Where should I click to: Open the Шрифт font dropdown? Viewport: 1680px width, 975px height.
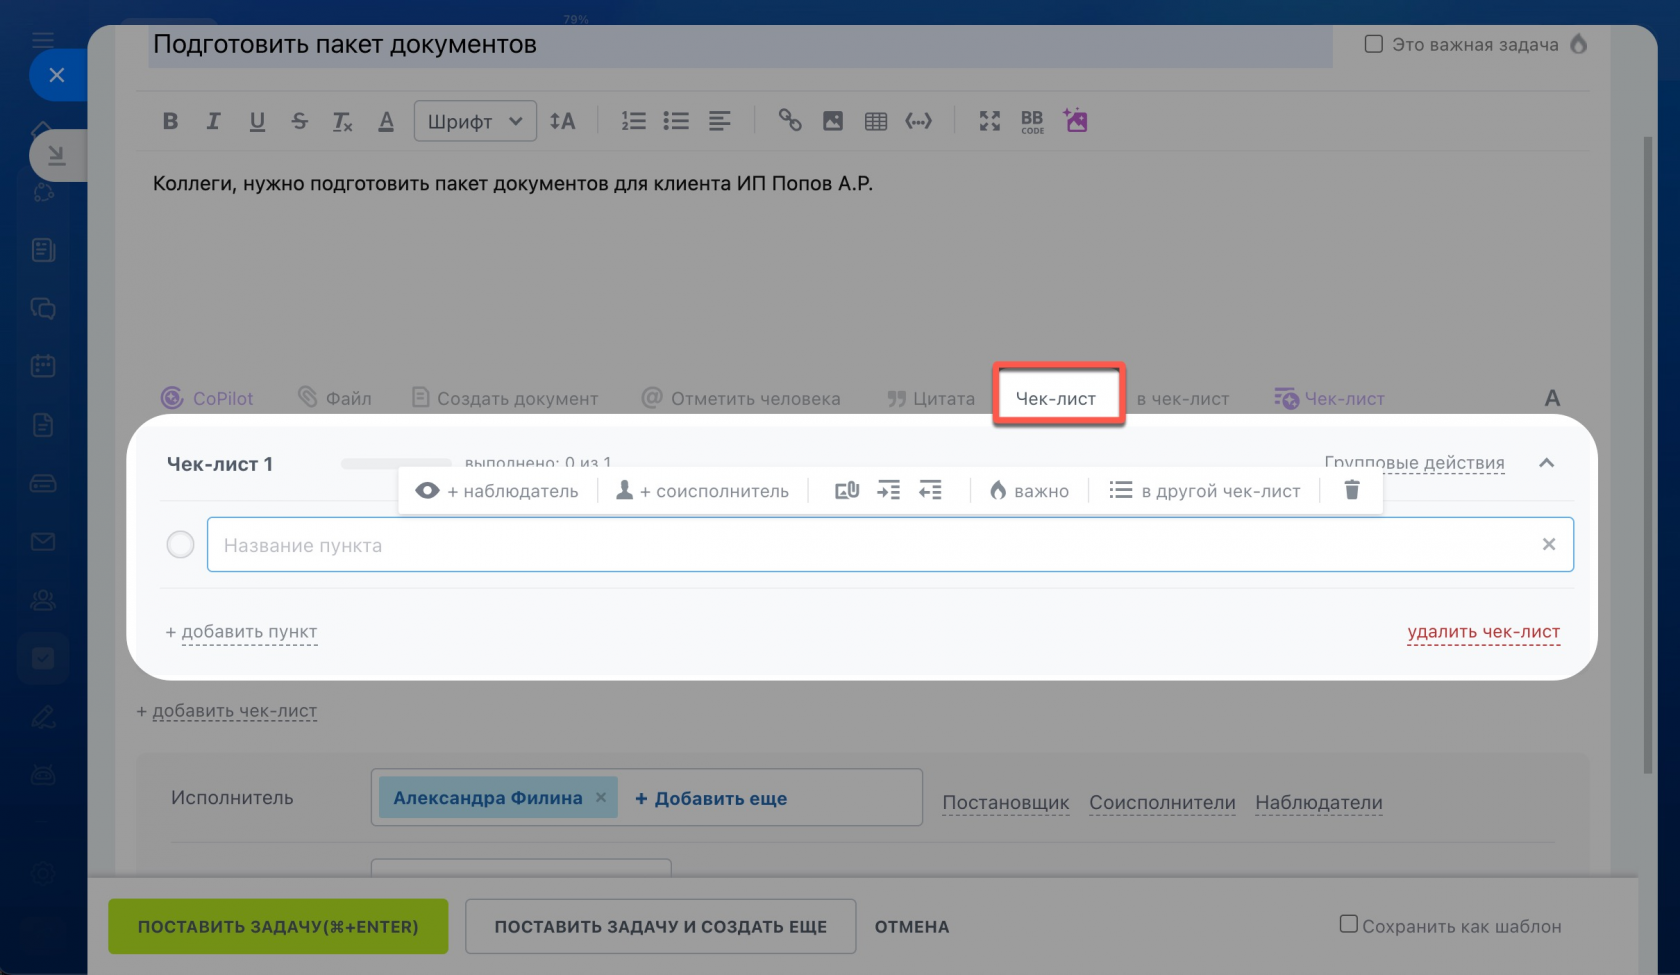pyautogui.click(x=475, y=121)
